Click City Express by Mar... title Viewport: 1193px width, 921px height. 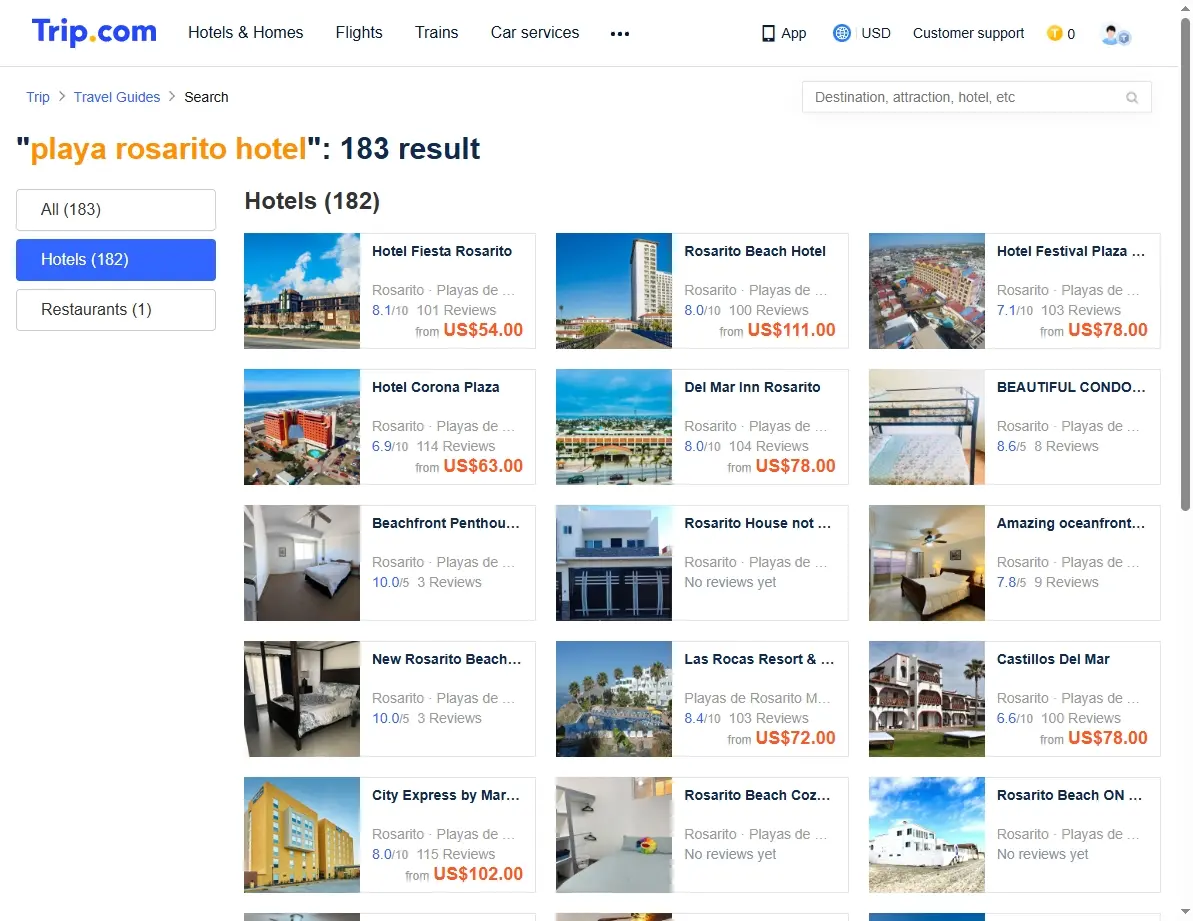point(446,796)
